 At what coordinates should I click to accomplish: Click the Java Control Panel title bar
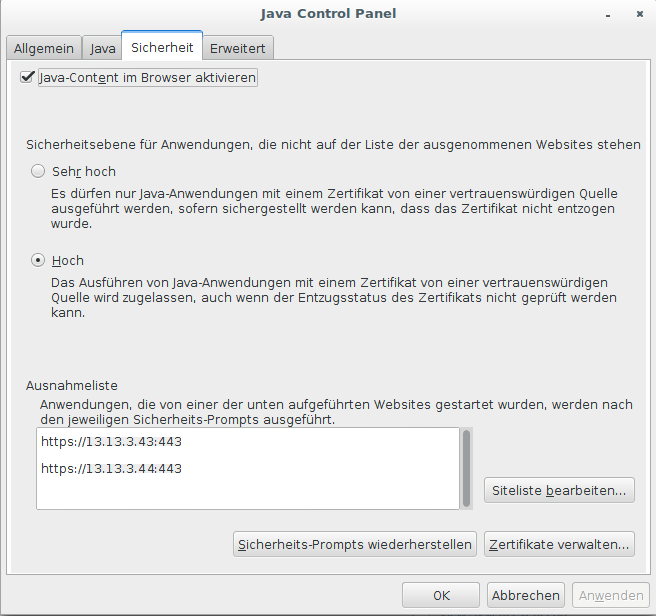pos(328,14)
